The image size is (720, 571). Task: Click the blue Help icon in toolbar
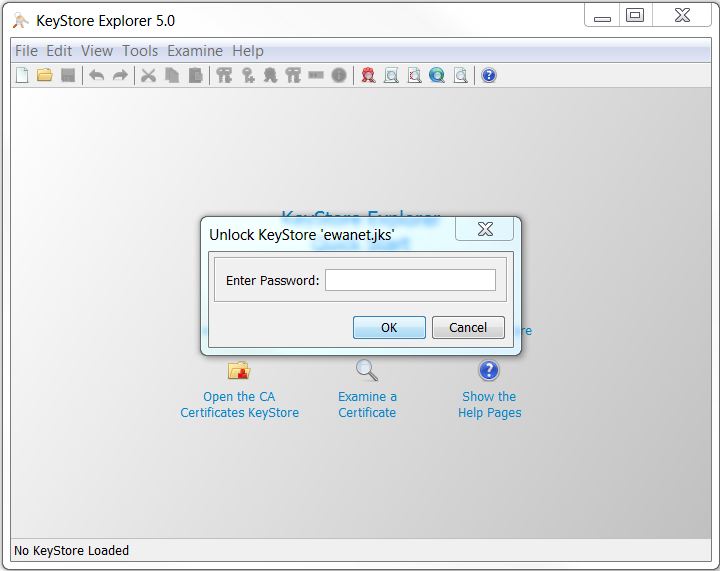488,75
